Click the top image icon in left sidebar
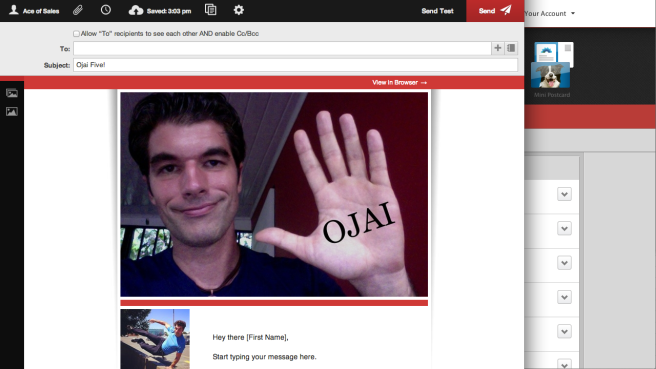The image size is (656, 369). point(12,93)
